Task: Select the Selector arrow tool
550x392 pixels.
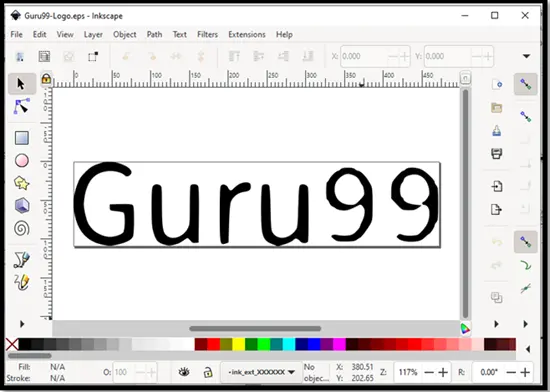Action: tap(22, 84)
